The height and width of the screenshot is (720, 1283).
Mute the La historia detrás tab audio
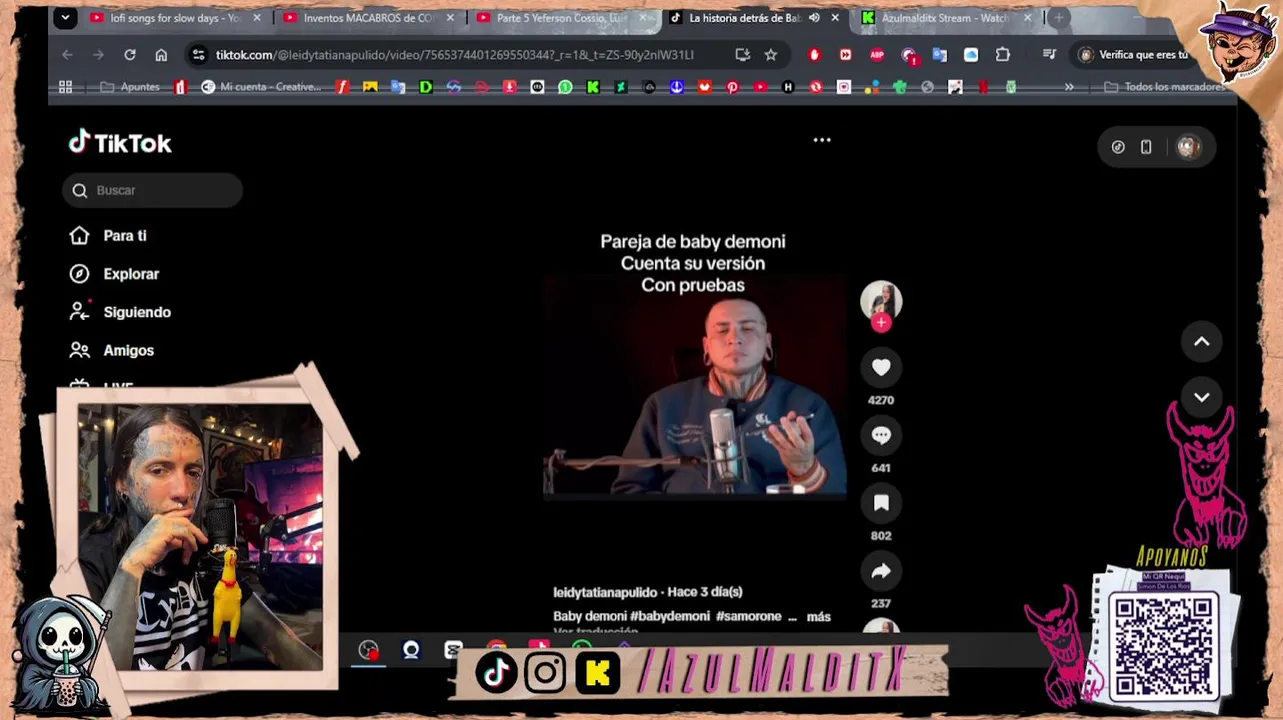tap(814, 18)
